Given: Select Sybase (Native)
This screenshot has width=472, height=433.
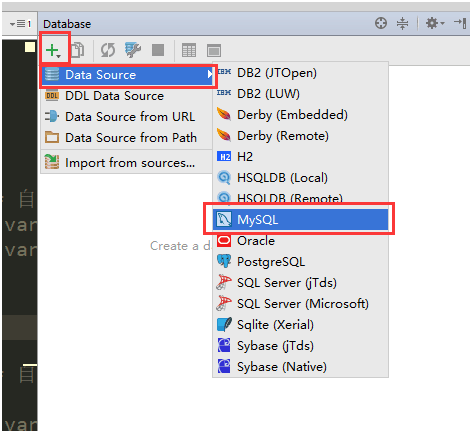Looking at the screenshot, I should pos(300,367).
